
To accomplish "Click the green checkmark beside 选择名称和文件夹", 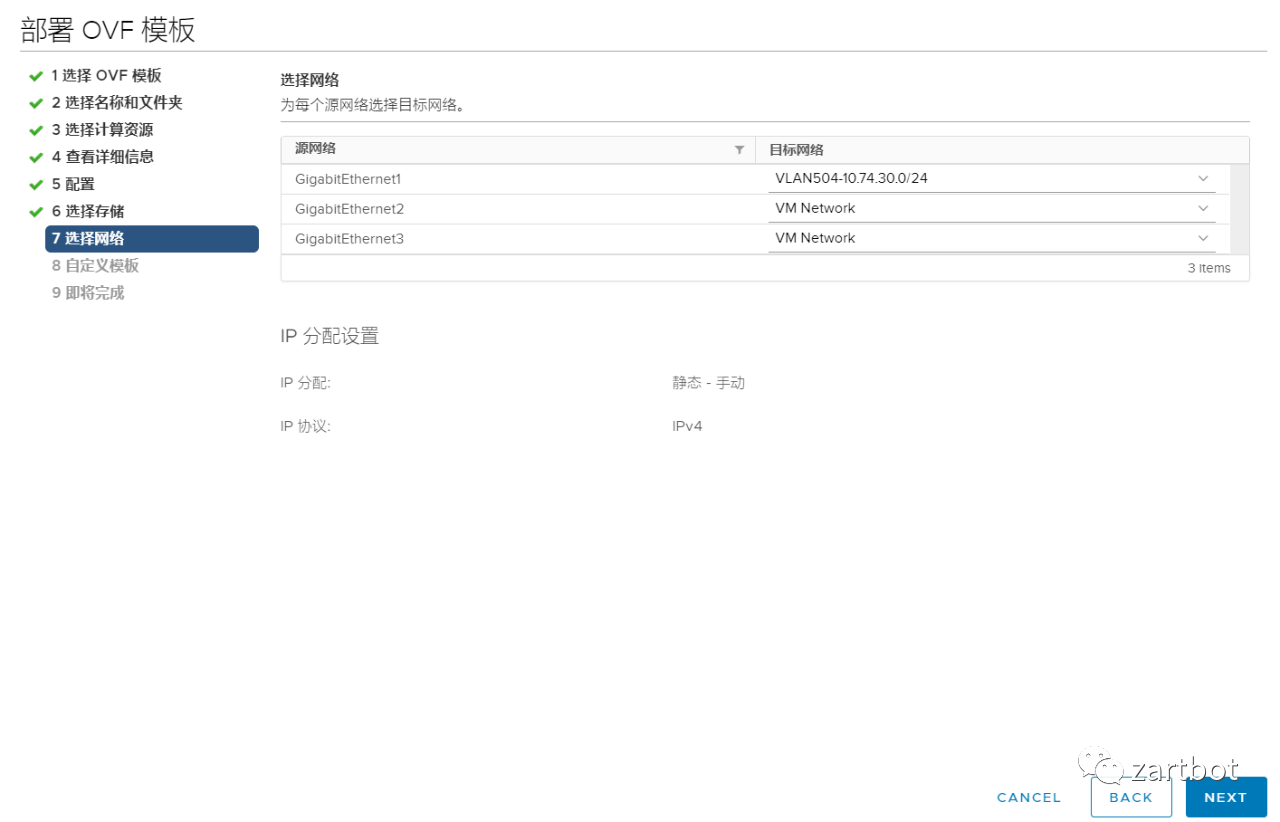I will (x=36, y=103).
